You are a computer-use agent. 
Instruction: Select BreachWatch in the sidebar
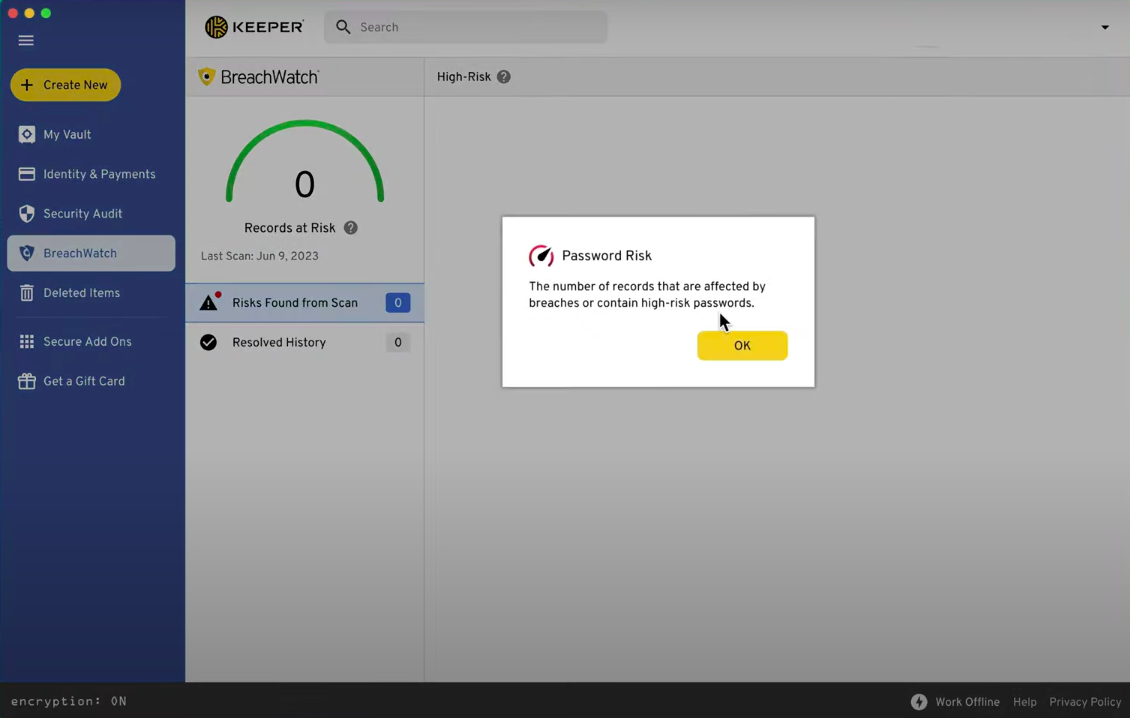91,253
